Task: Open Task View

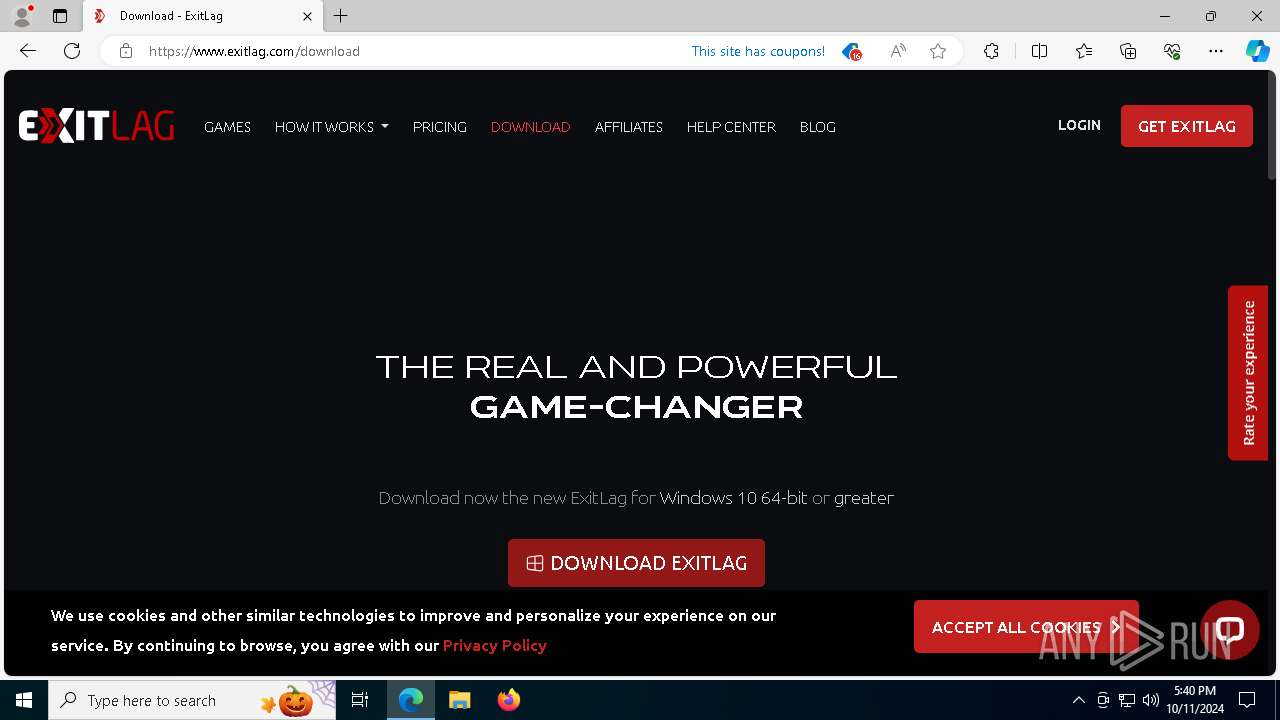Action: coord(360,700)
